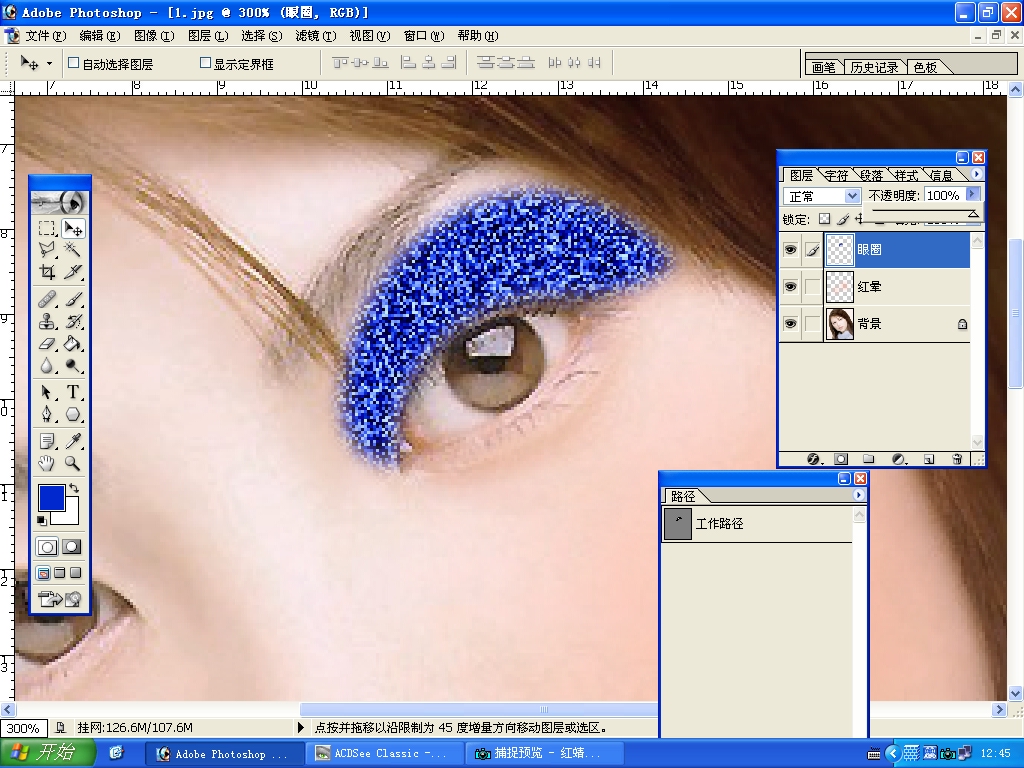Select the Magic Wand tool

(x=72, y=249)
